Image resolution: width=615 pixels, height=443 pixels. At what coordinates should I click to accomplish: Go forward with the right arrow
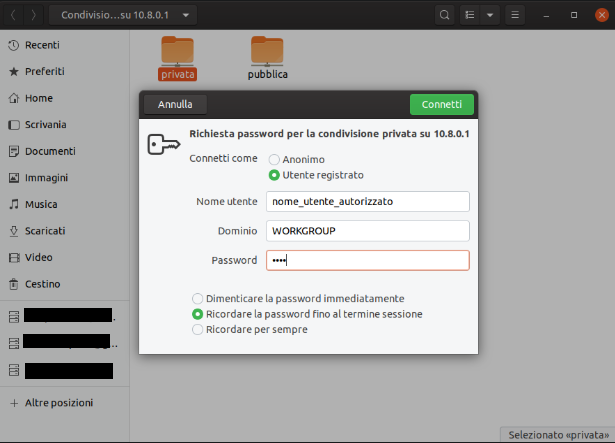pos(34,15)
